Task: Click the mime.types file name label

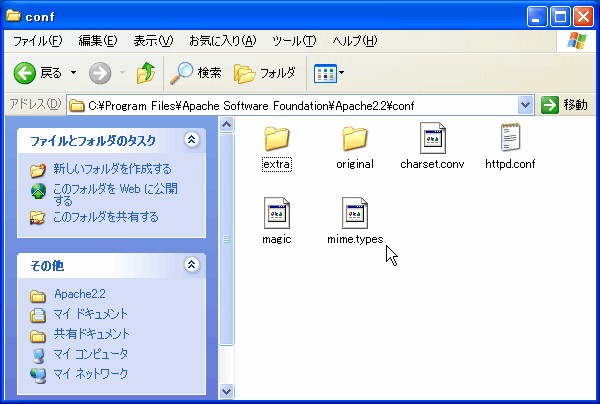Action: point(355,239)
